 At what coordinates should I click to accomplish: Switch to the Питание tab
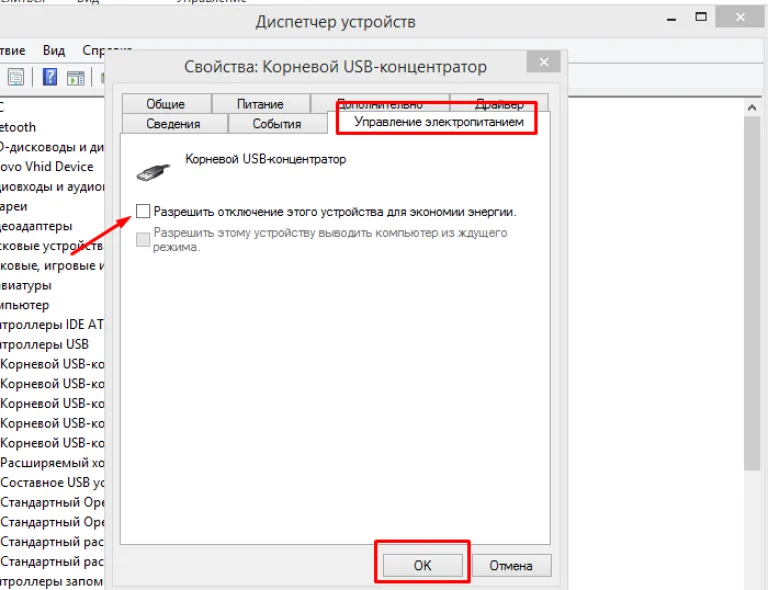tap(260, 104)
